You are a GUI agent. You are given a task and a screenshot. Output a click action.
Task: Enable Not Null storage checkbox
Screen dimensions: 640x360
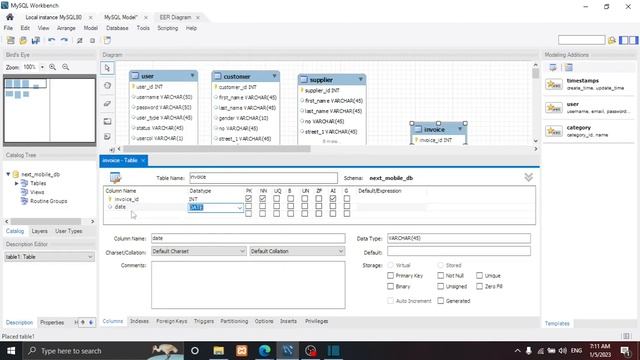pyautogui.click(x=440, y=276)
